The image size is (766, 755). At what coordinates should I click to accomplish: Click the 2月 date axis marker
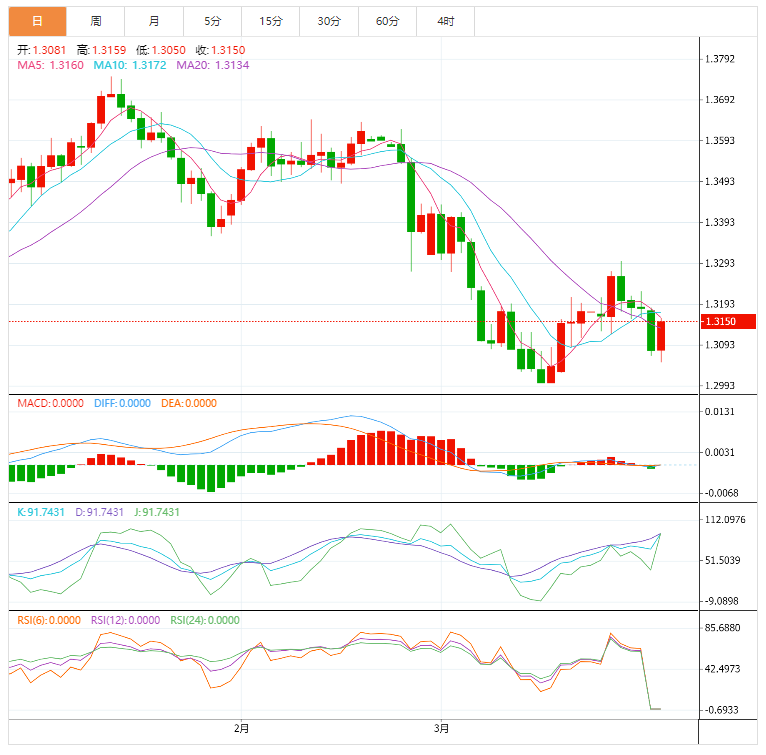pyautogui.click(x=241, y=729)
